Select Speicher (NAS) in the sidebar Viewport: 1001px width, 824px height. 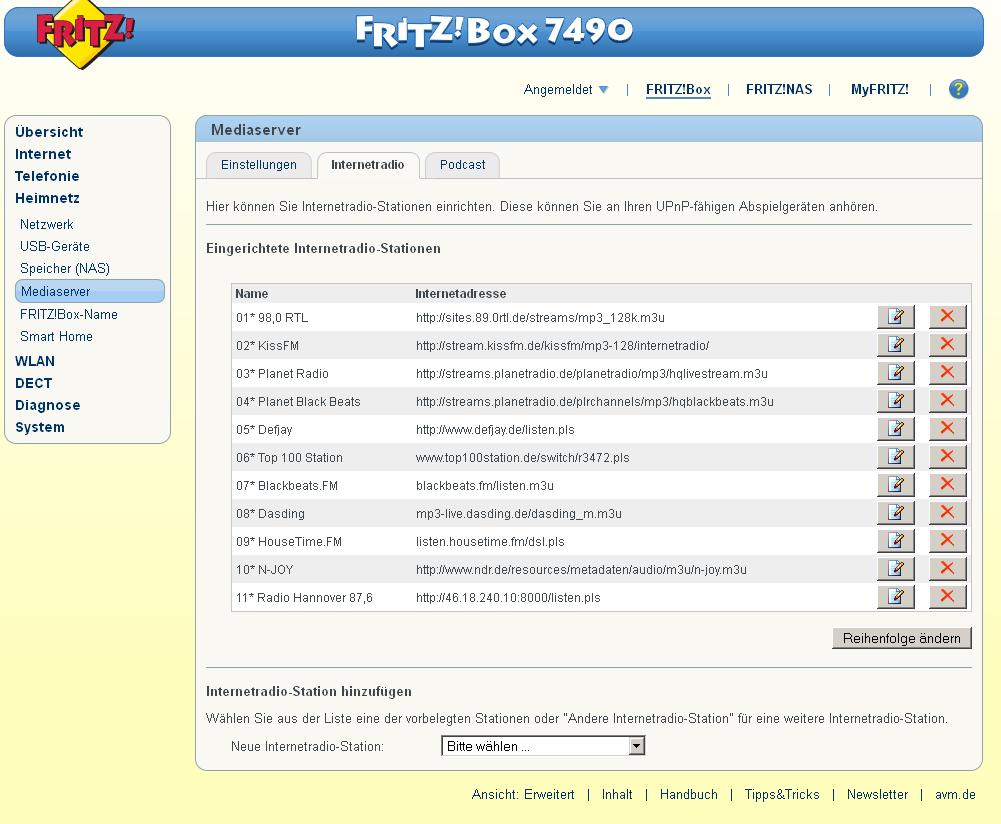point(65,269)
